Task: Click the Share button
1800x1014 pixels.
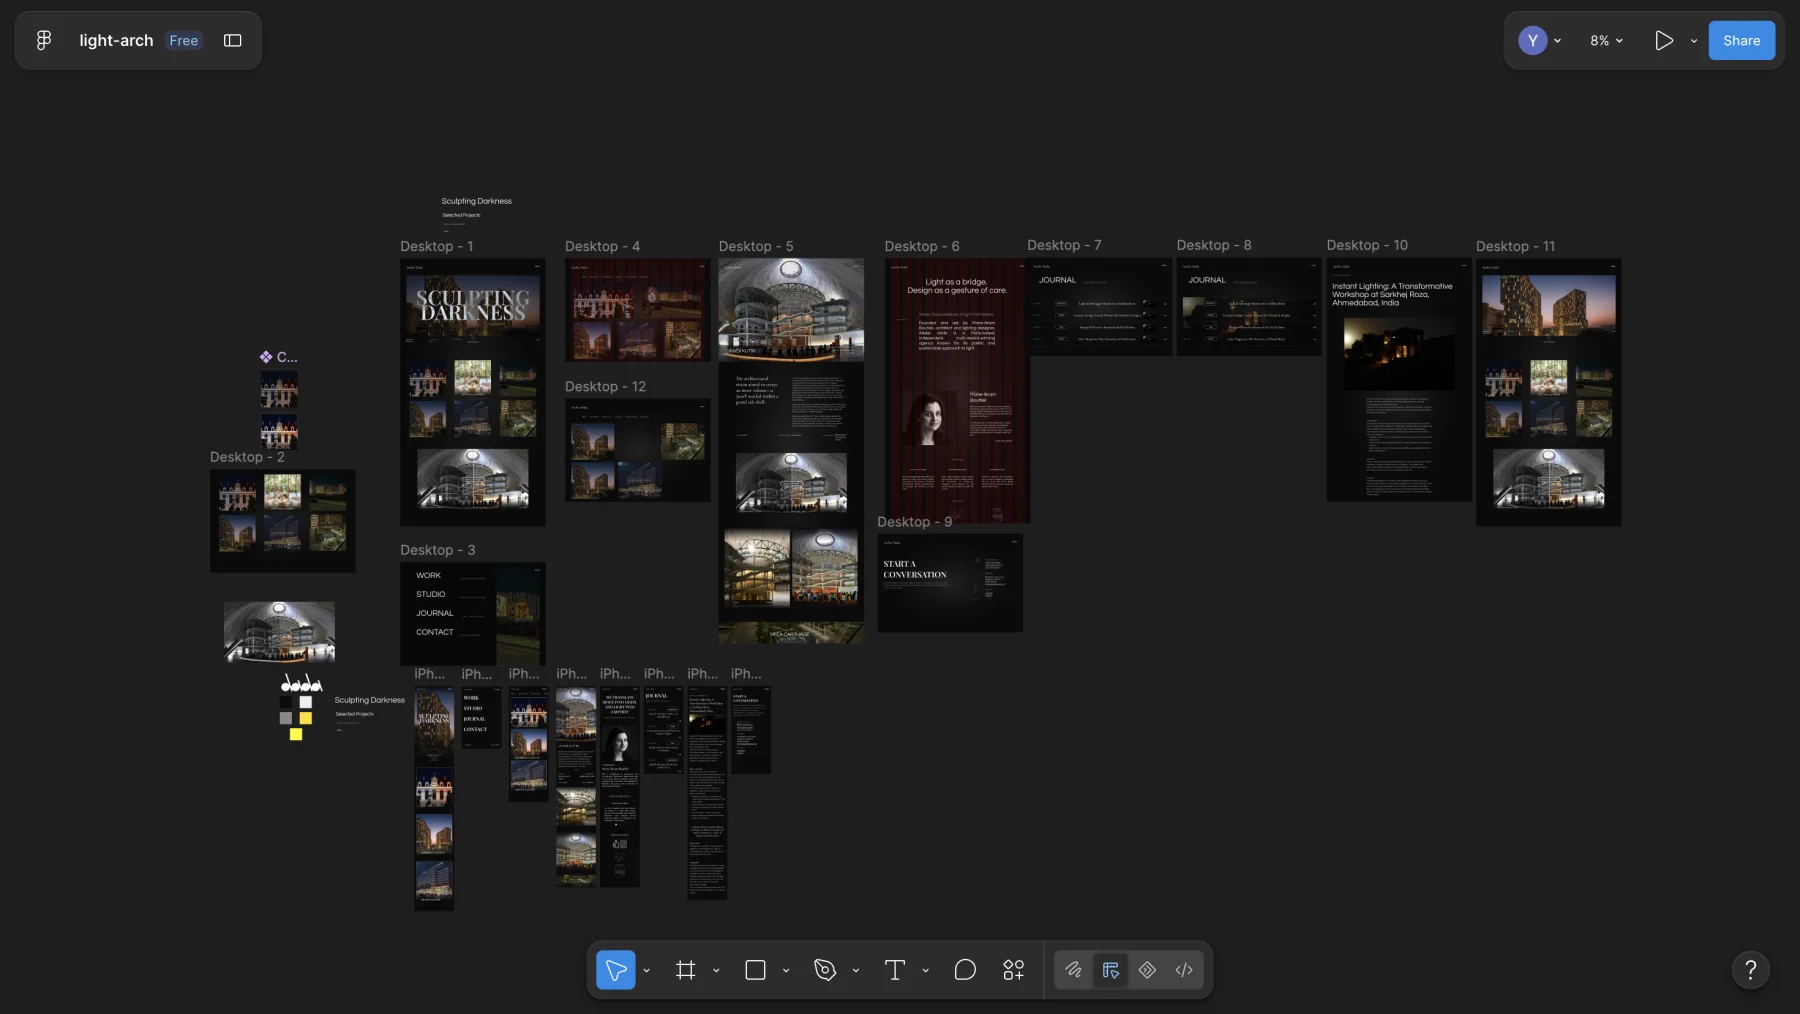Action: [1741, 41]
